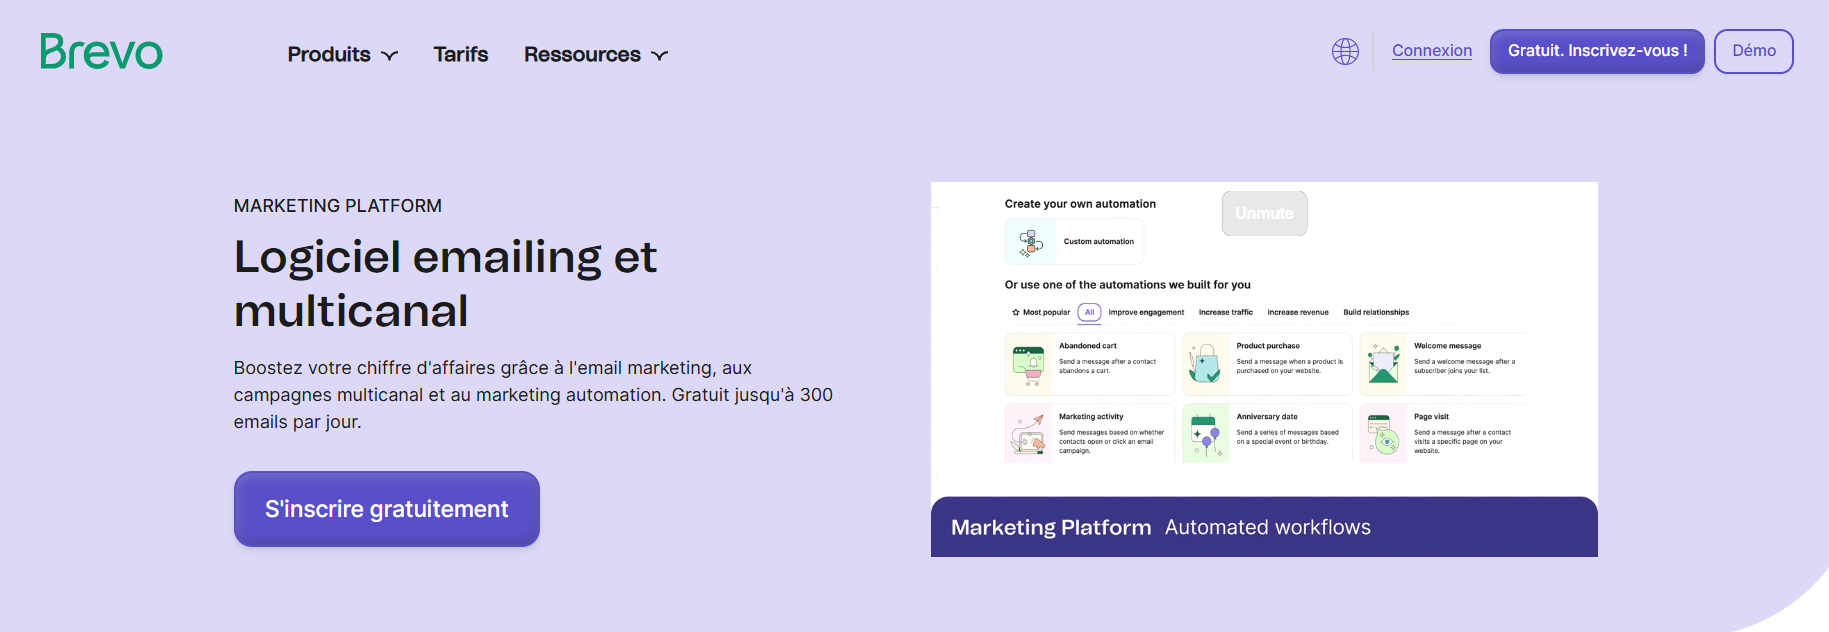Click the Create your own automation heading
This screenshot has height=632, width=1829.
[x=1080, y=204]
